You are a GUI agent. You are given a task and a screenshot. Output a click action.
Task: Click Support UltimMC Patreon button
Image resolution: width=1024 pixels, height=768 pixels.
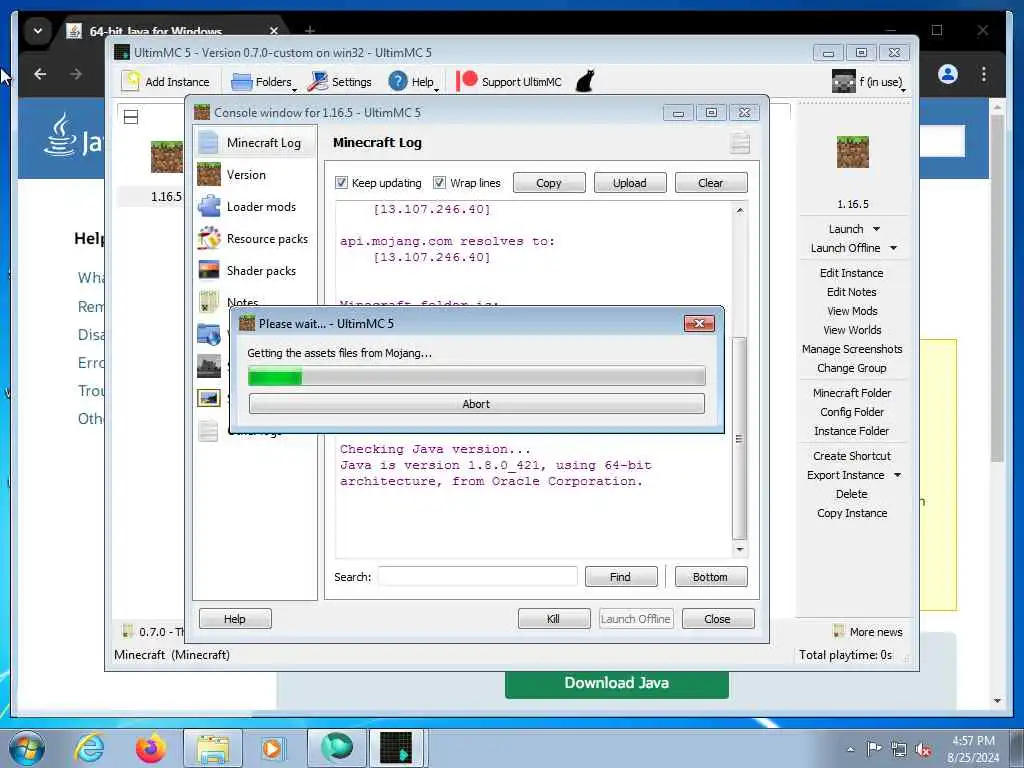[x=509, y=82]
